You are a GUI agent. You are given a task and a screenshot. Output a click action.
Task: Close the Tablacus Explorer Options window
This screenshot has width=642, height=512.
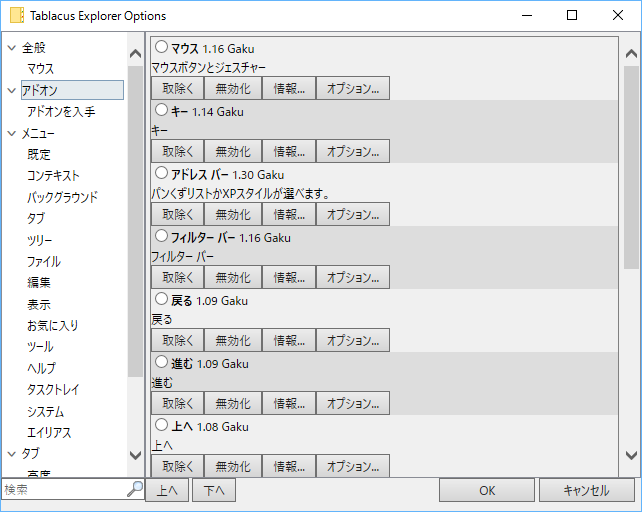click(618, 15)
